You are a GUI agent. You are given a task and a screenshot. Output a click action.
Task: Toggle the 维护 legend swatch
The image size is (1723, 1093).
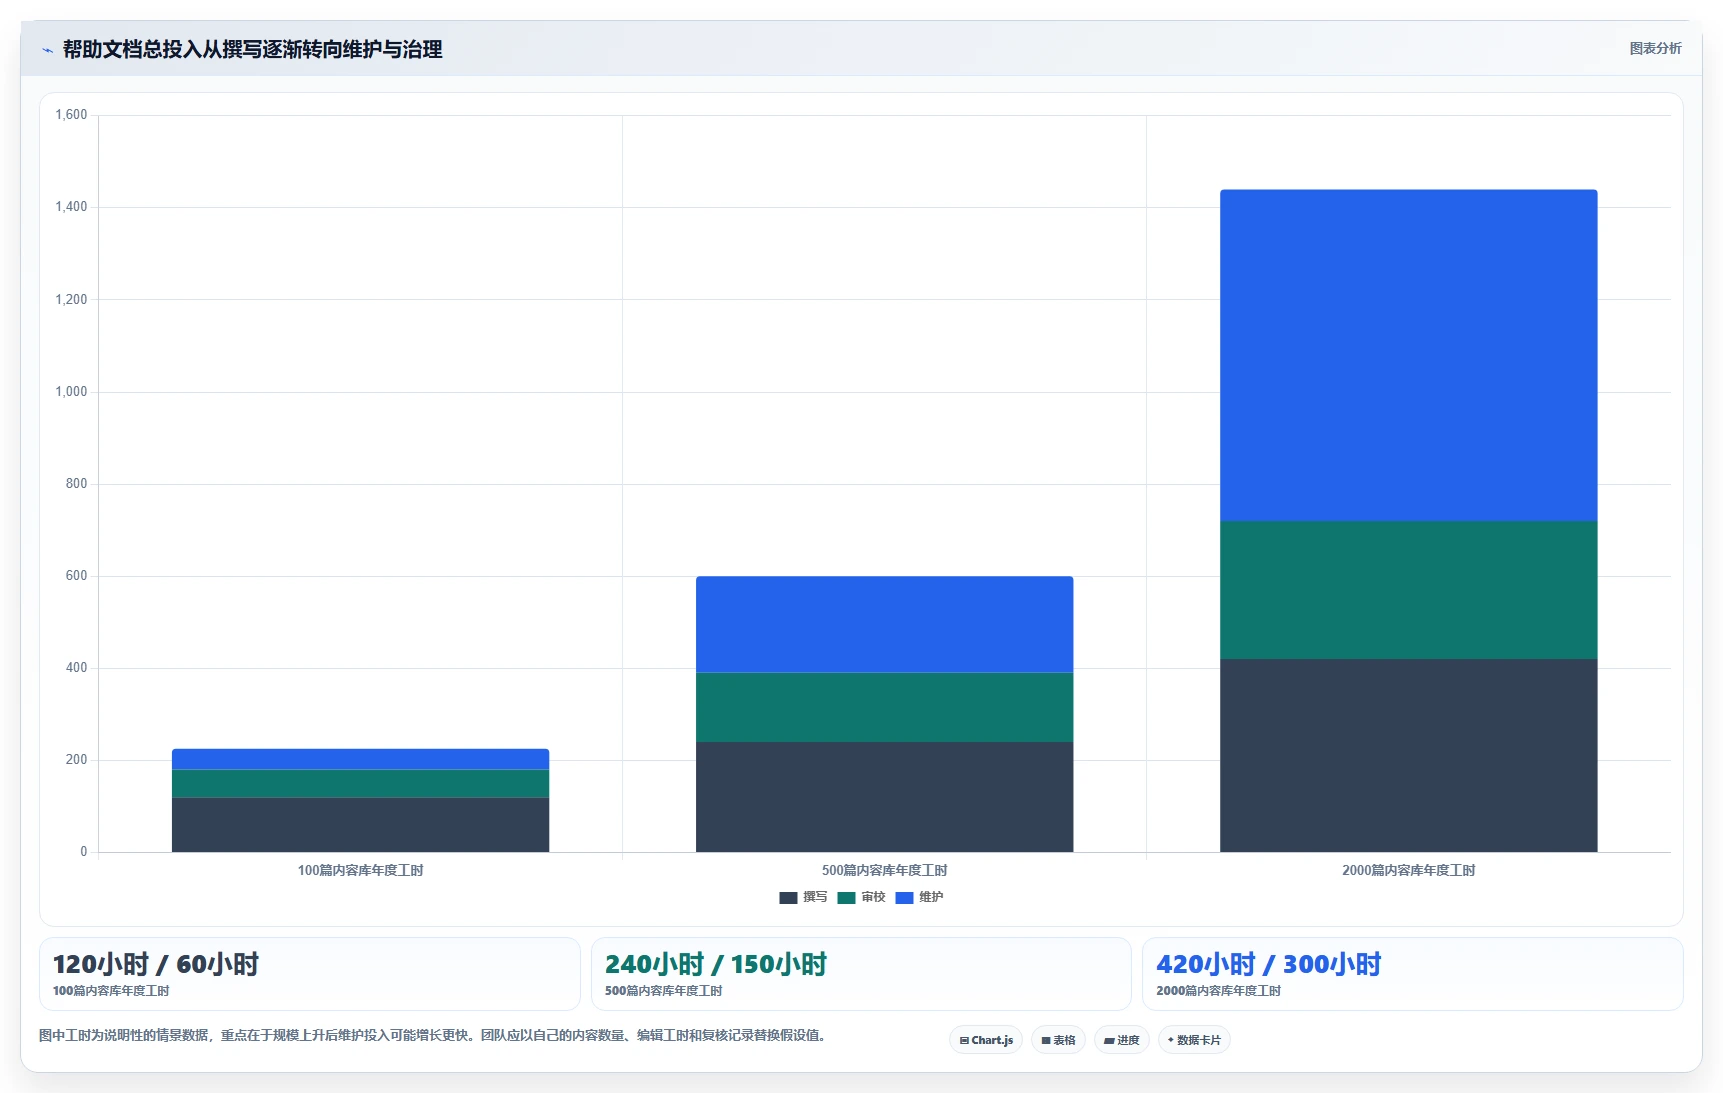(x=904, y=897)
